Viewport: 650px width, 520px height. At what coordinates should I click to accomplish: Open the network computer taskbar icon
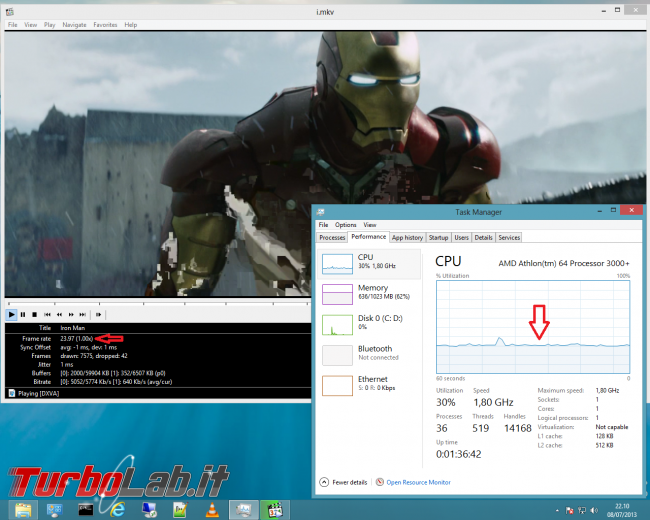click(149, 510)
